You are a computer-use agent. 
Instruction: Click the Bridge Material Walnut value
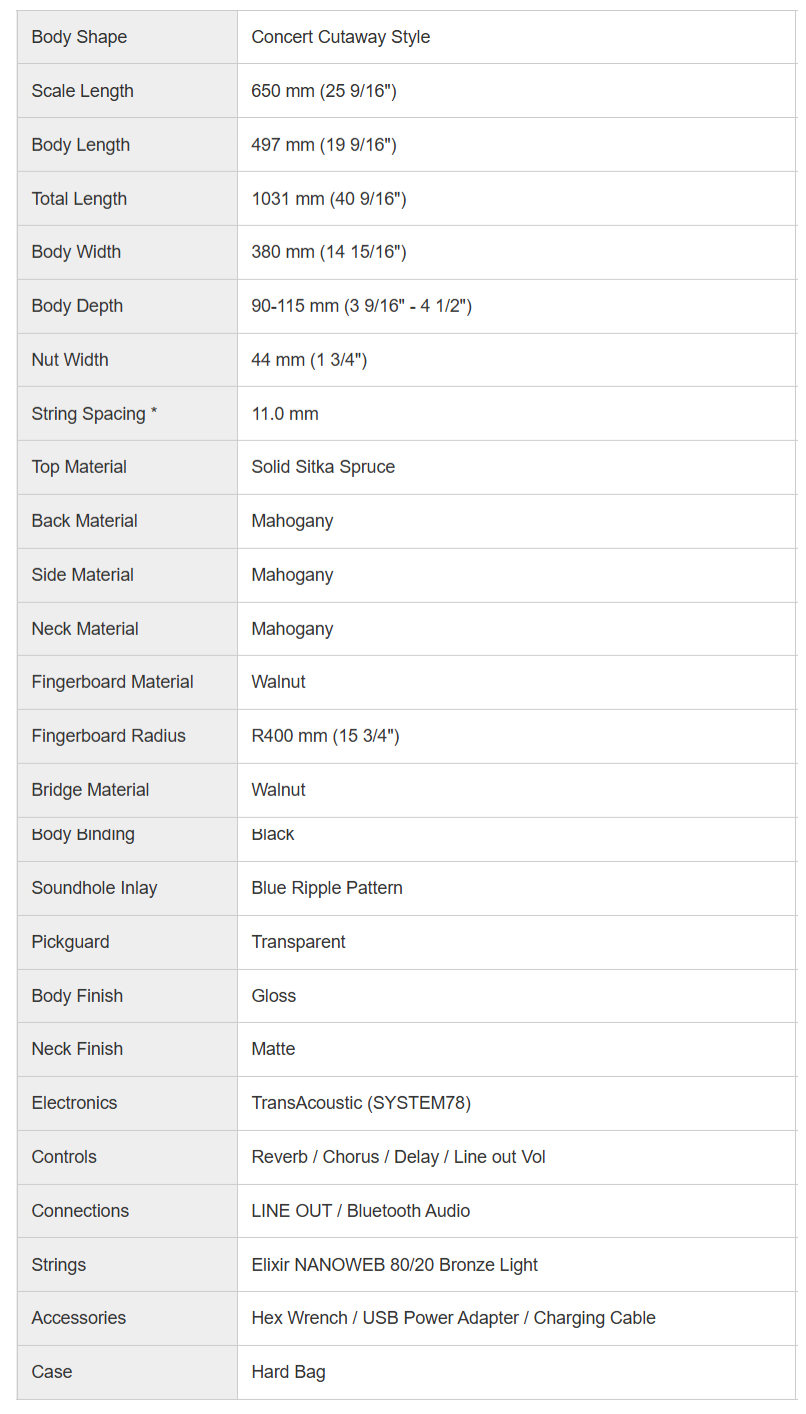pyautogui.click(x=278, y=790)
